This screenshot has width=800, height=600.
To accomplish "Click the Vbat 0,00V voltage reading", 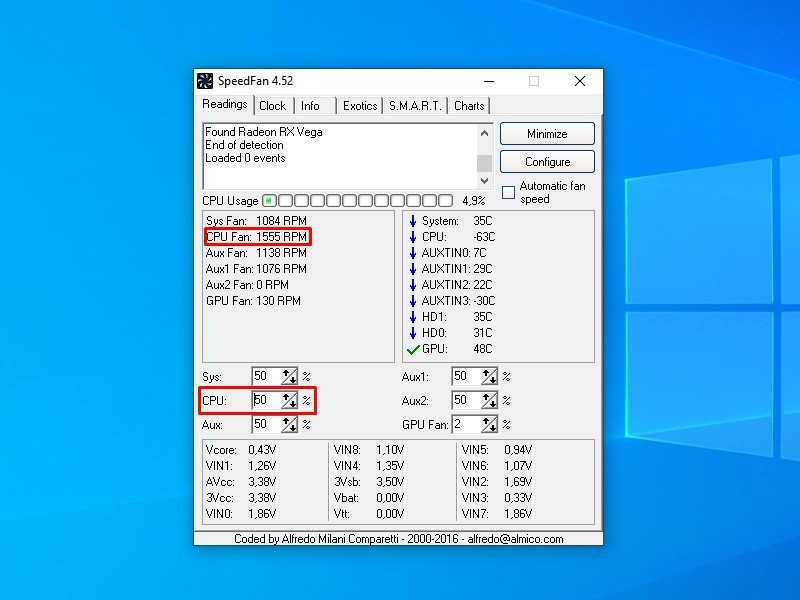I will point(369,498).
